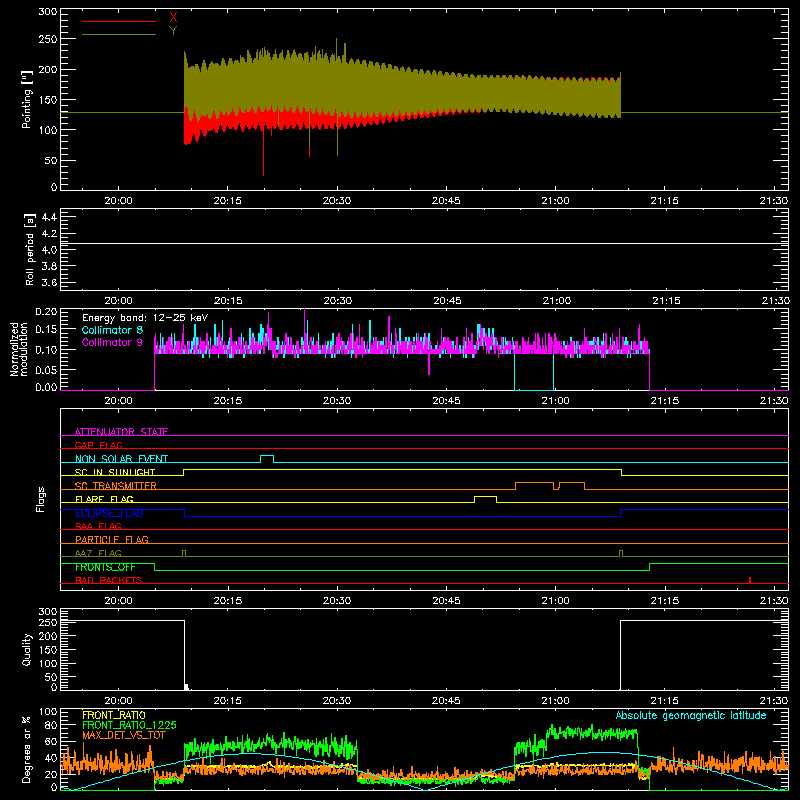This screenshot has width=800, height=800.
Task: Click the 21:00 tick label under Roll period plot
Action: 557,301
